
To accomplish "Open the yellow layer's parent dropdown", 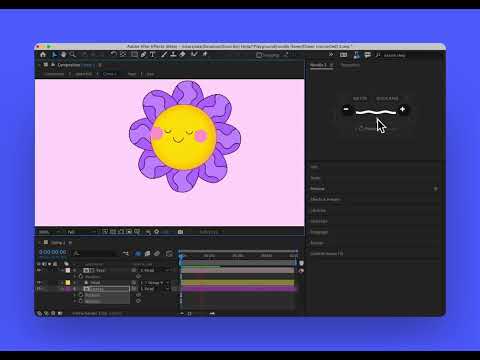I will [x=155, y=282].
